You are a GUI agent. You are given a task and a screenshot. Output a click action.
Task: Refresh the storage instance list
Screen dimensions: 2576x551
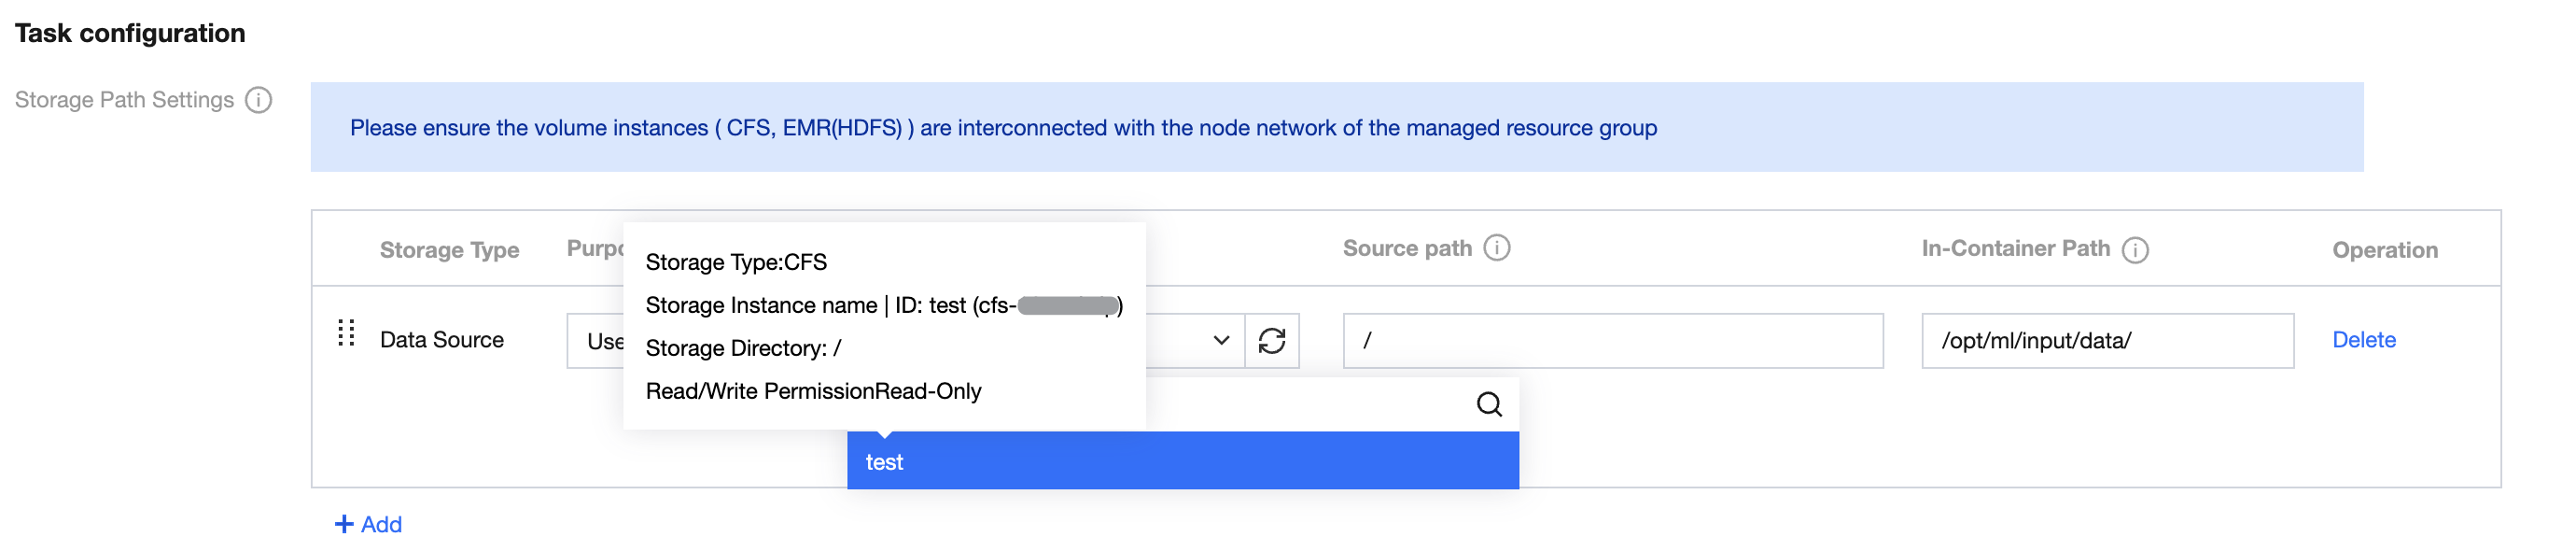click(x=1271, y=341)
